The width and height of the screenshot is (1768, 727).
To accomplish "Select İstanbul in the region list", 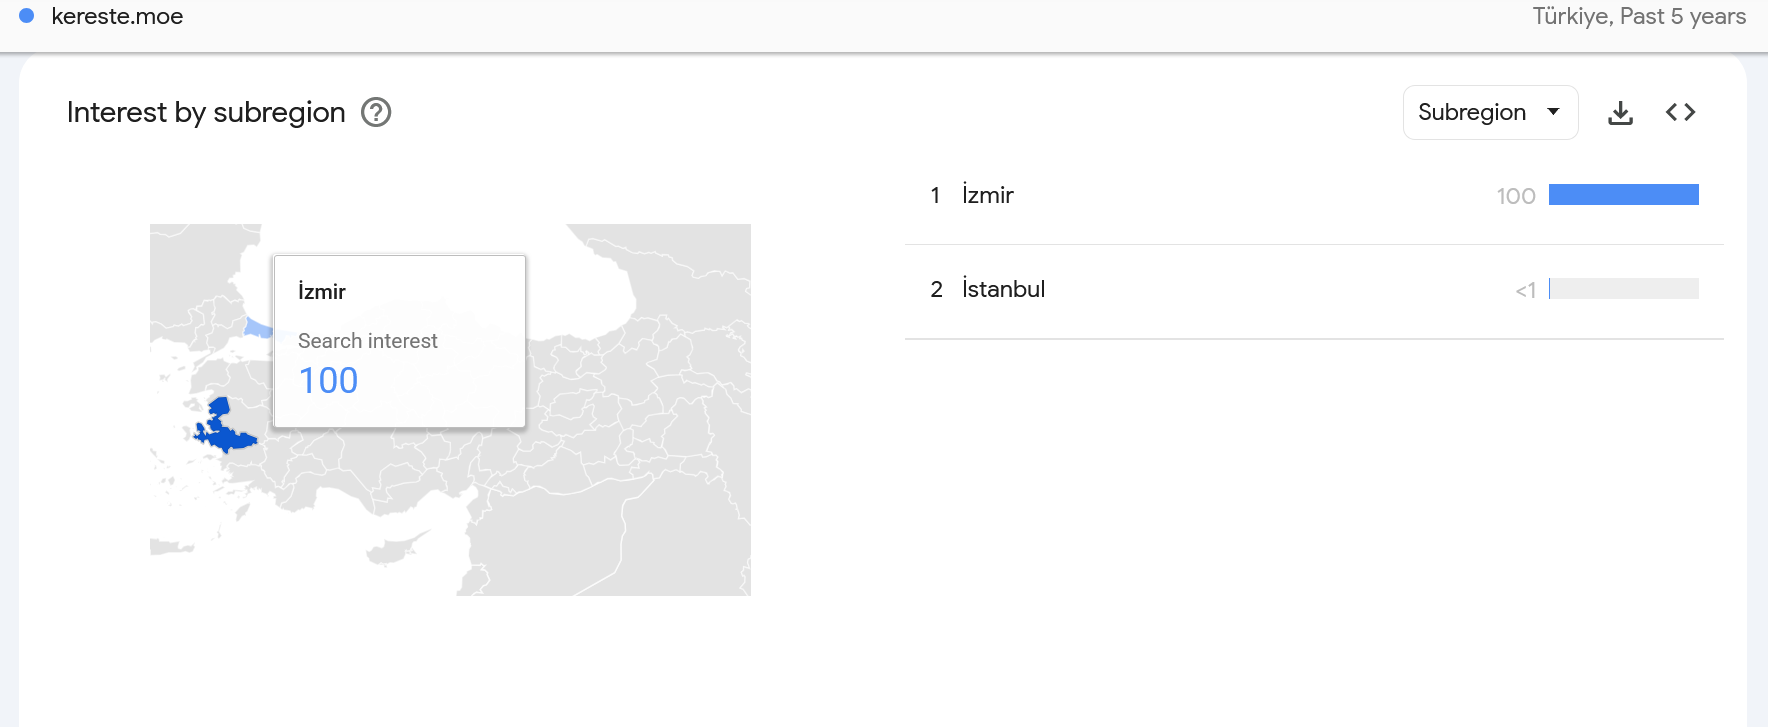I will pyautogui.click(x=1003, y=289).
